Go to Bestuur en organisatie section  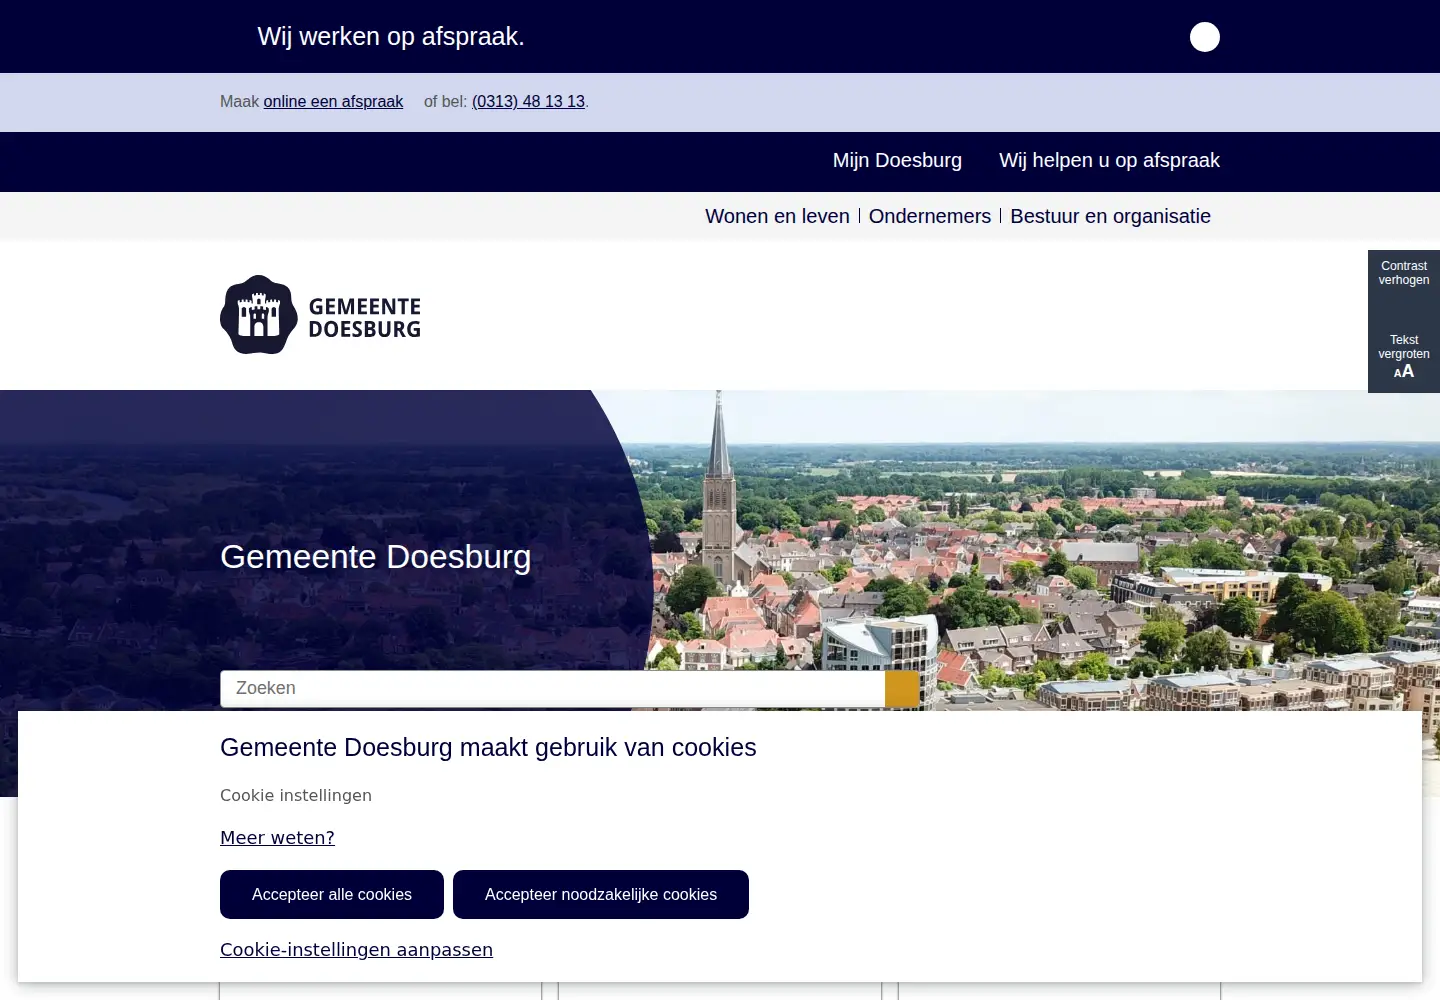[x=1110, y=216]
